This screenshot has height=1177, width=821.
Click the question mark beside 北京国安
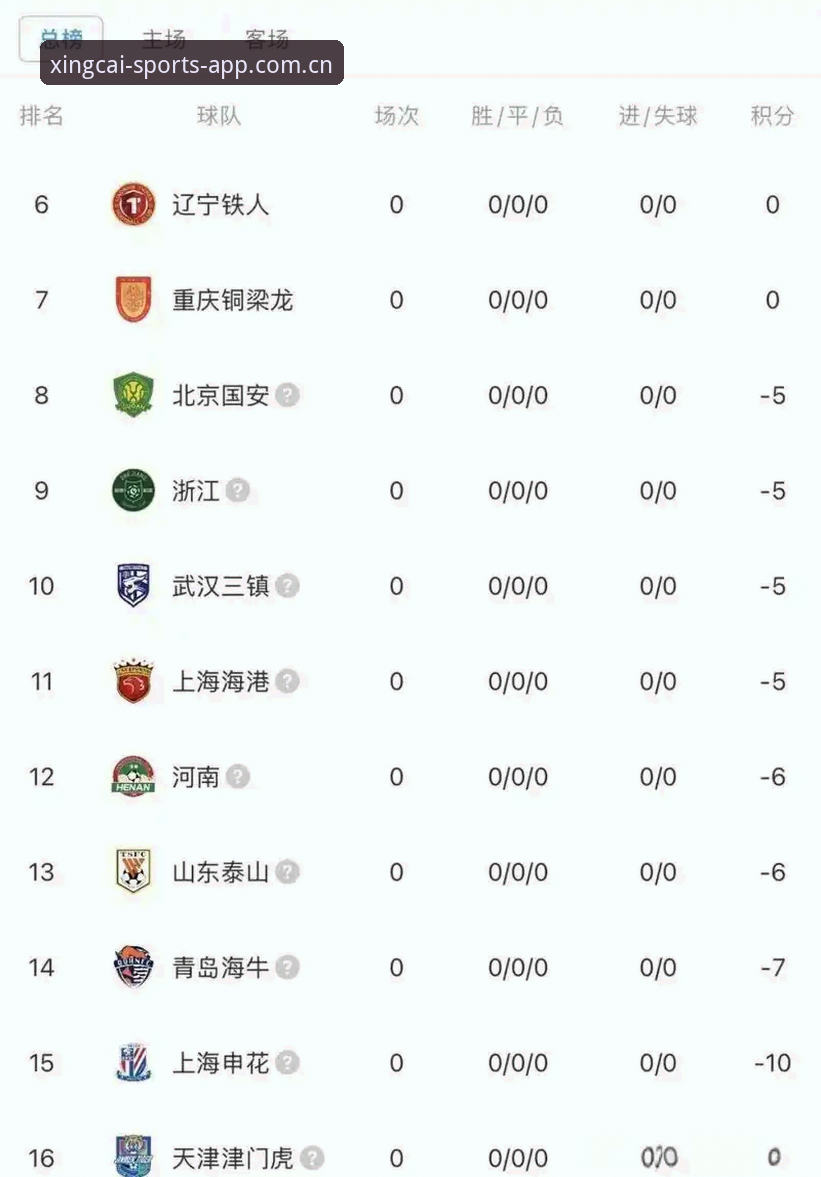click(287, 395)
